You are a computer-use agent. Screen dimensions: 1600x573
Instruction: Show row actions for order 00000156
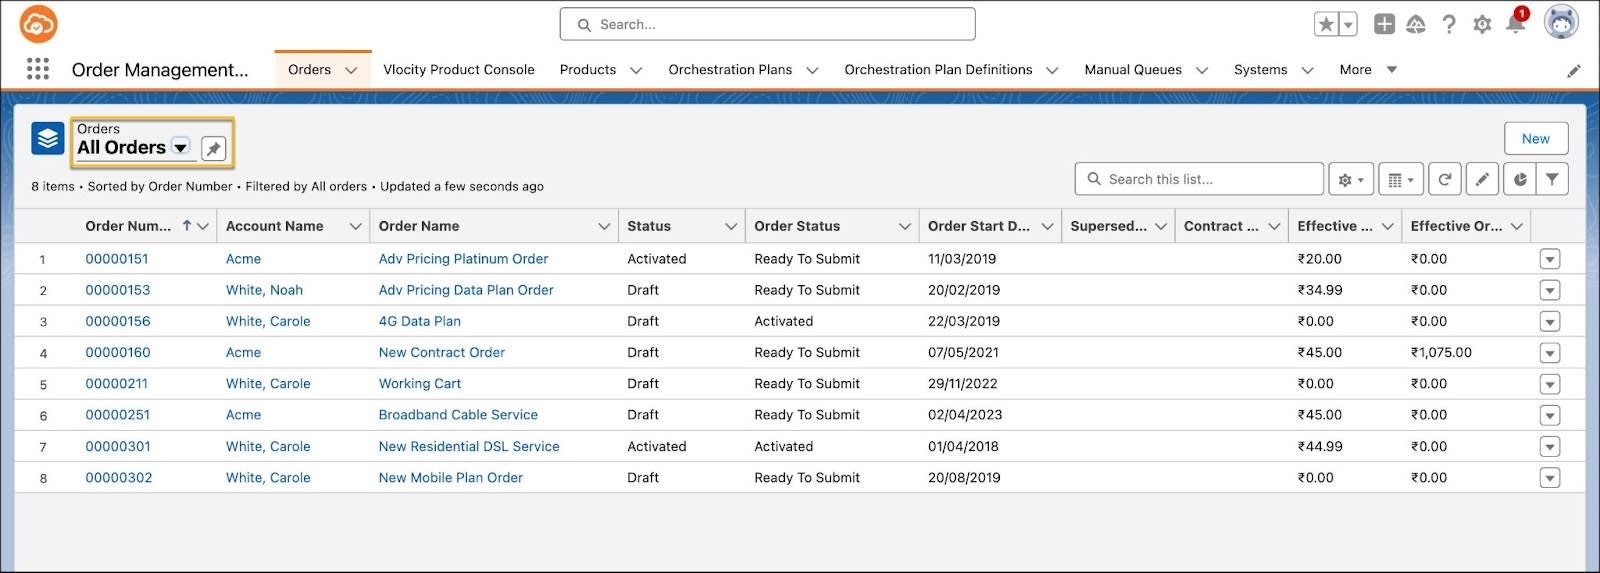[1550, 322]
